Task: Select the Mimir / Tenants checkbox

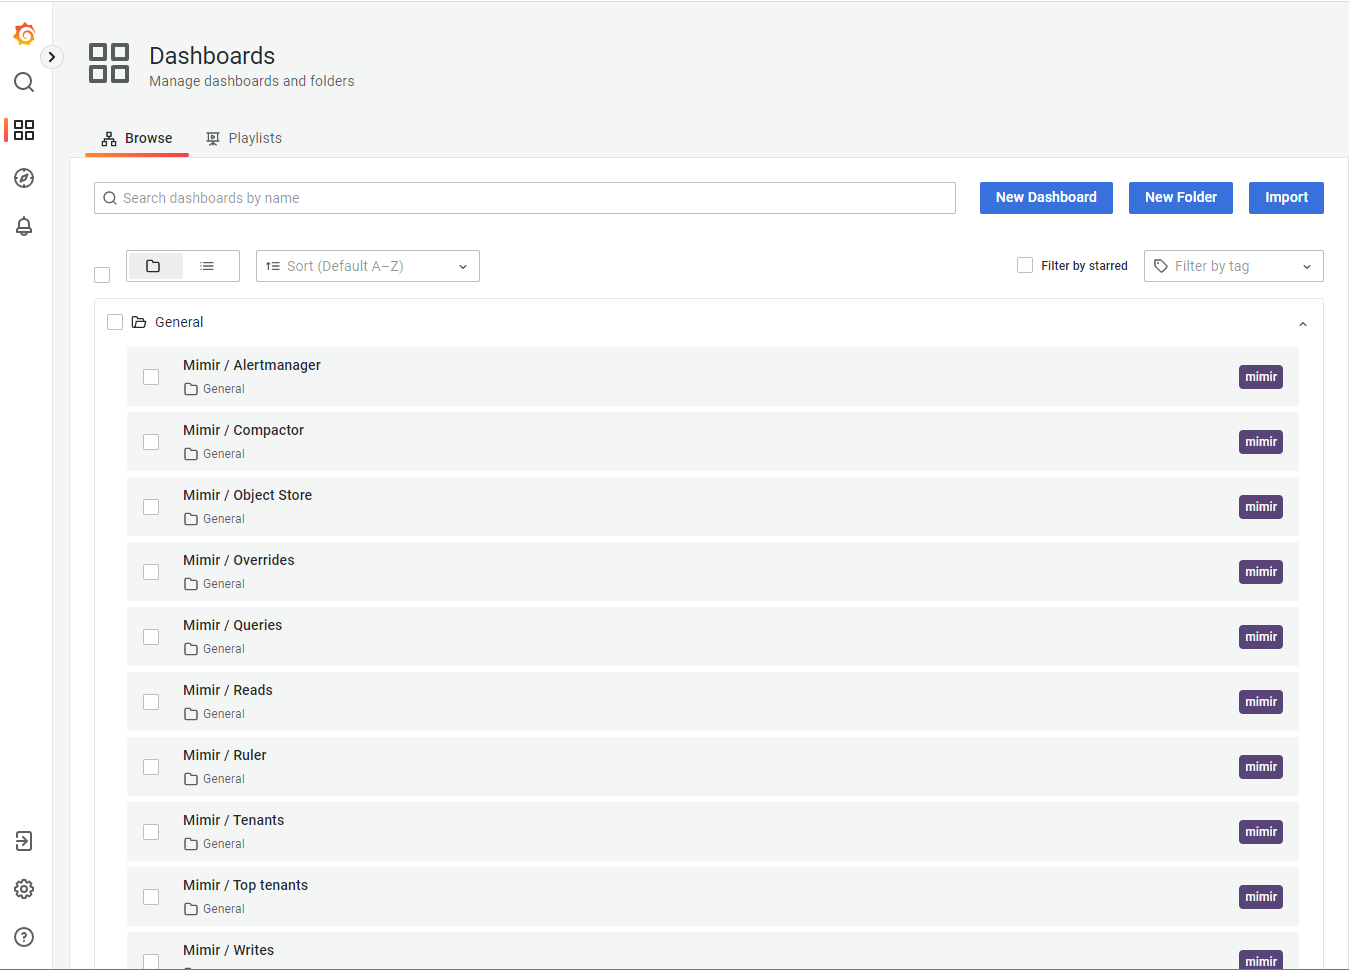Action: (x=151, y=832)
